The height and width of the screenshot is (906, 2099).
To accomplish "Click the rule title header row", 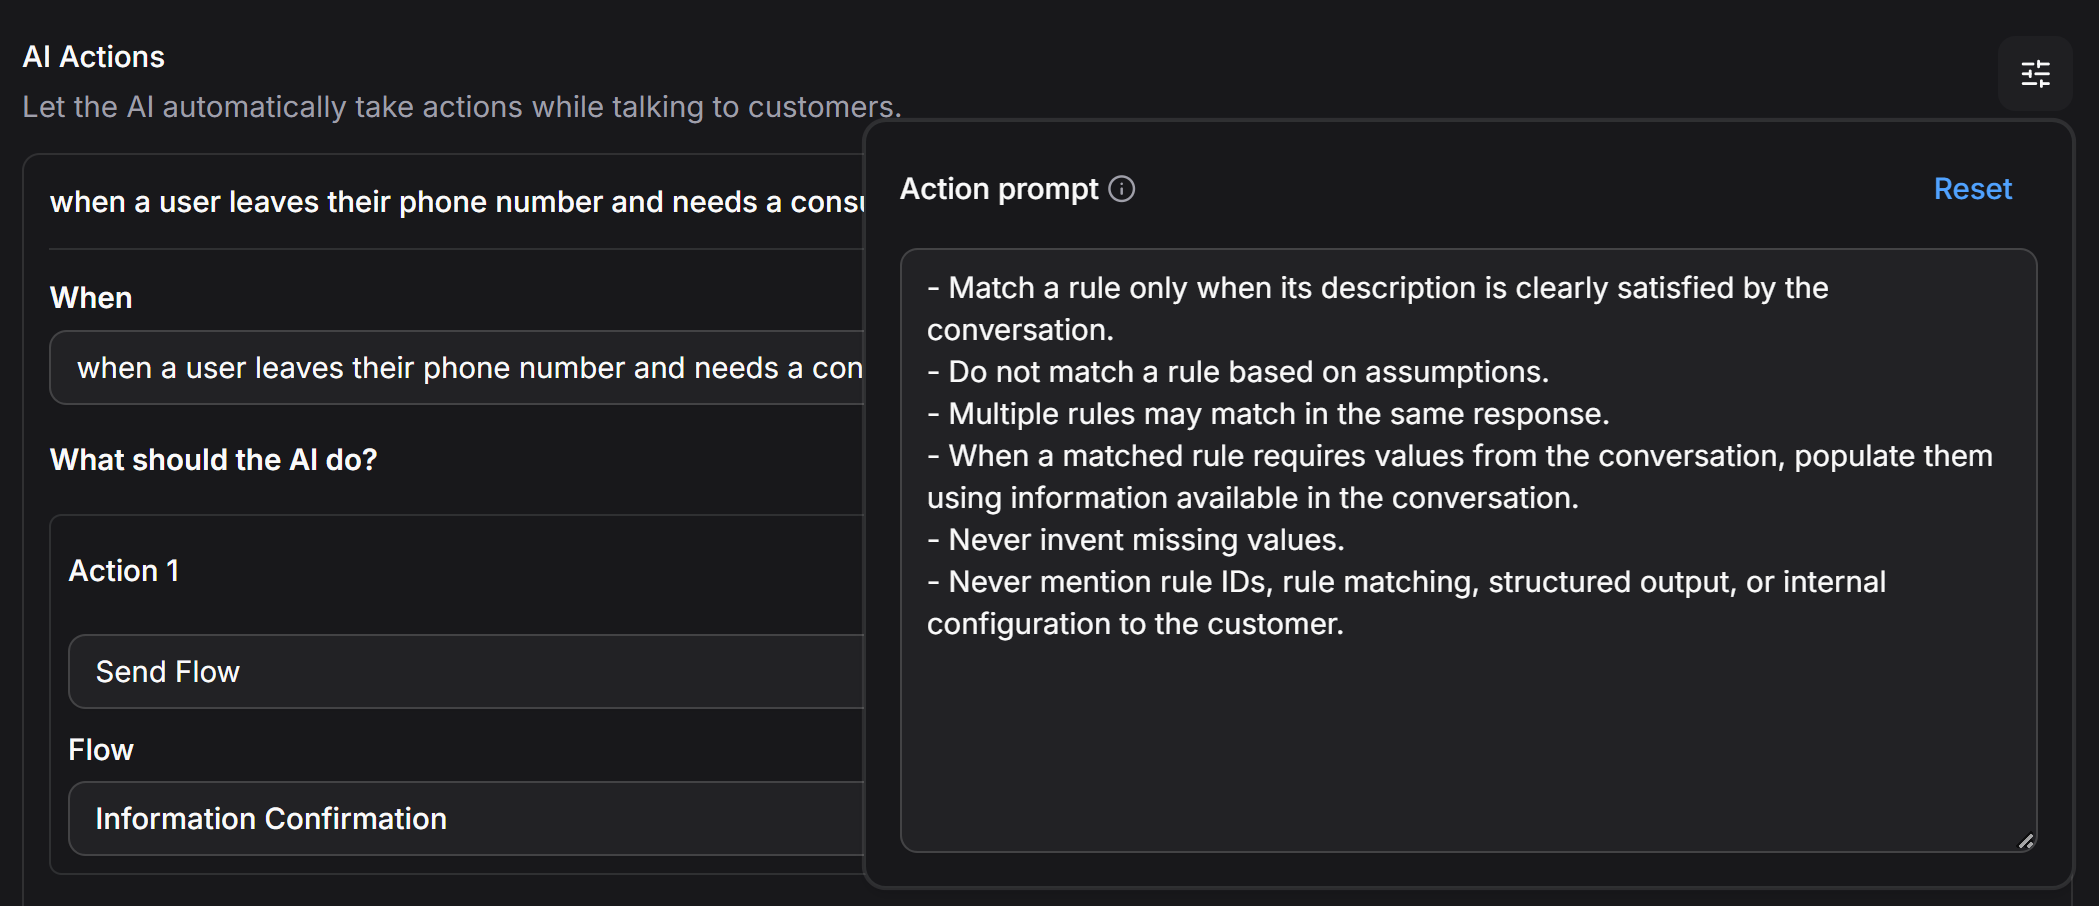I will tap(458, 202).
